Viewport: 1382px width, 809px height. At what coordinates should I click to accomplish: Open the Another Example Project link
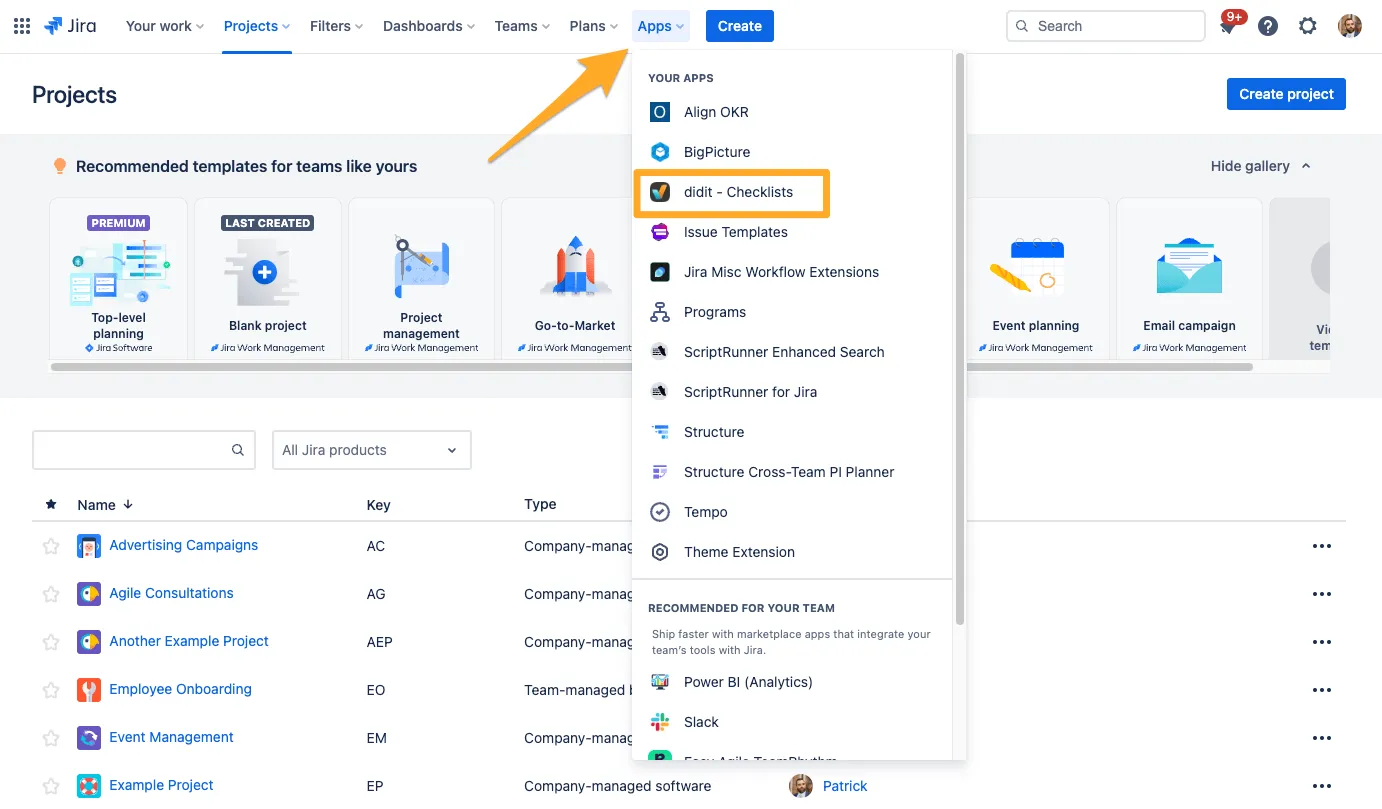[x=189, y=641]
